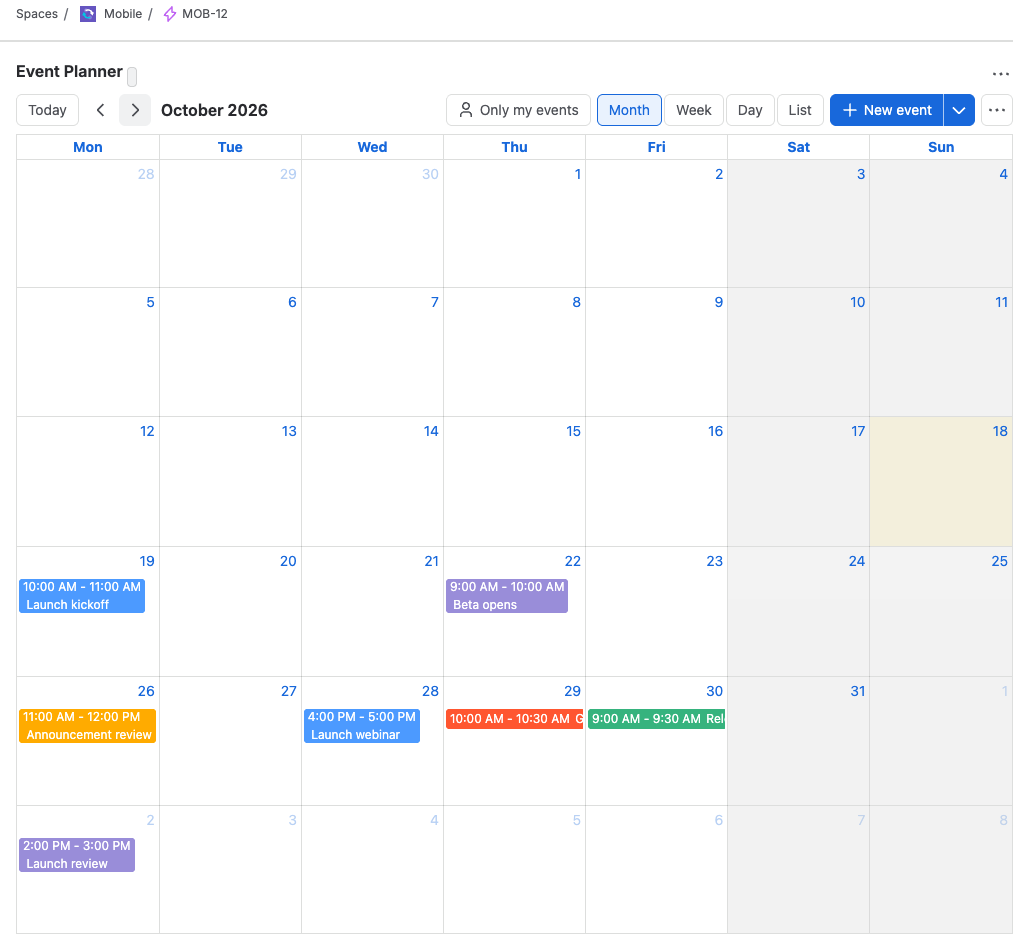Click the Mobile space icon in breadcrumb

[88, 14]
